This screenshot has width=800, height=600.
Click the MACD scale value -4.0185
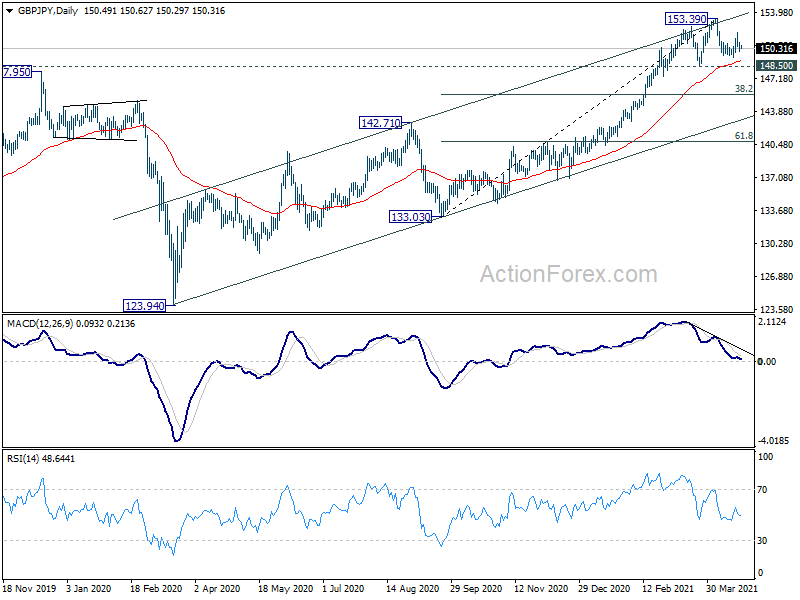pyautogui.click(x=773, y=440)
